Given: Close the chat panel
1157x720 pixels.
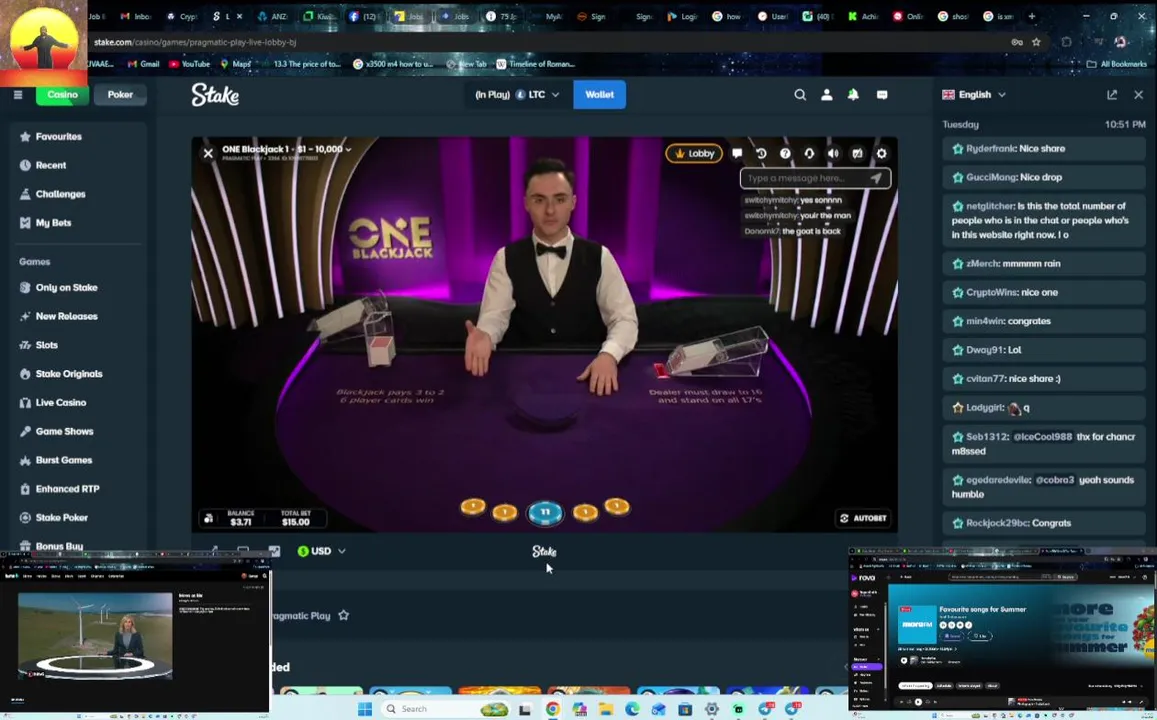Looking at the screenshot, I should point(1139,94).
